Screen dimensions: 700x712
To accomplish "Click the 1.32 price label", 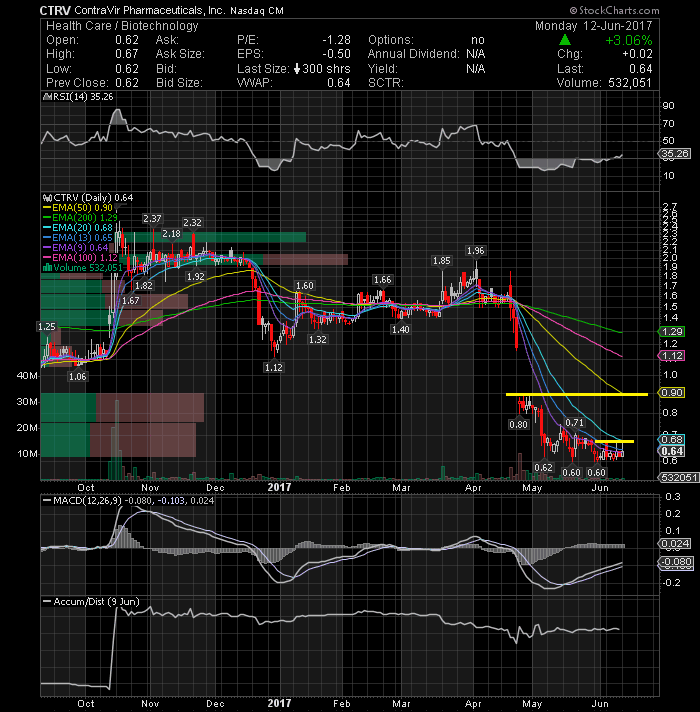I will pyautogui.click(x=317, y=340).
